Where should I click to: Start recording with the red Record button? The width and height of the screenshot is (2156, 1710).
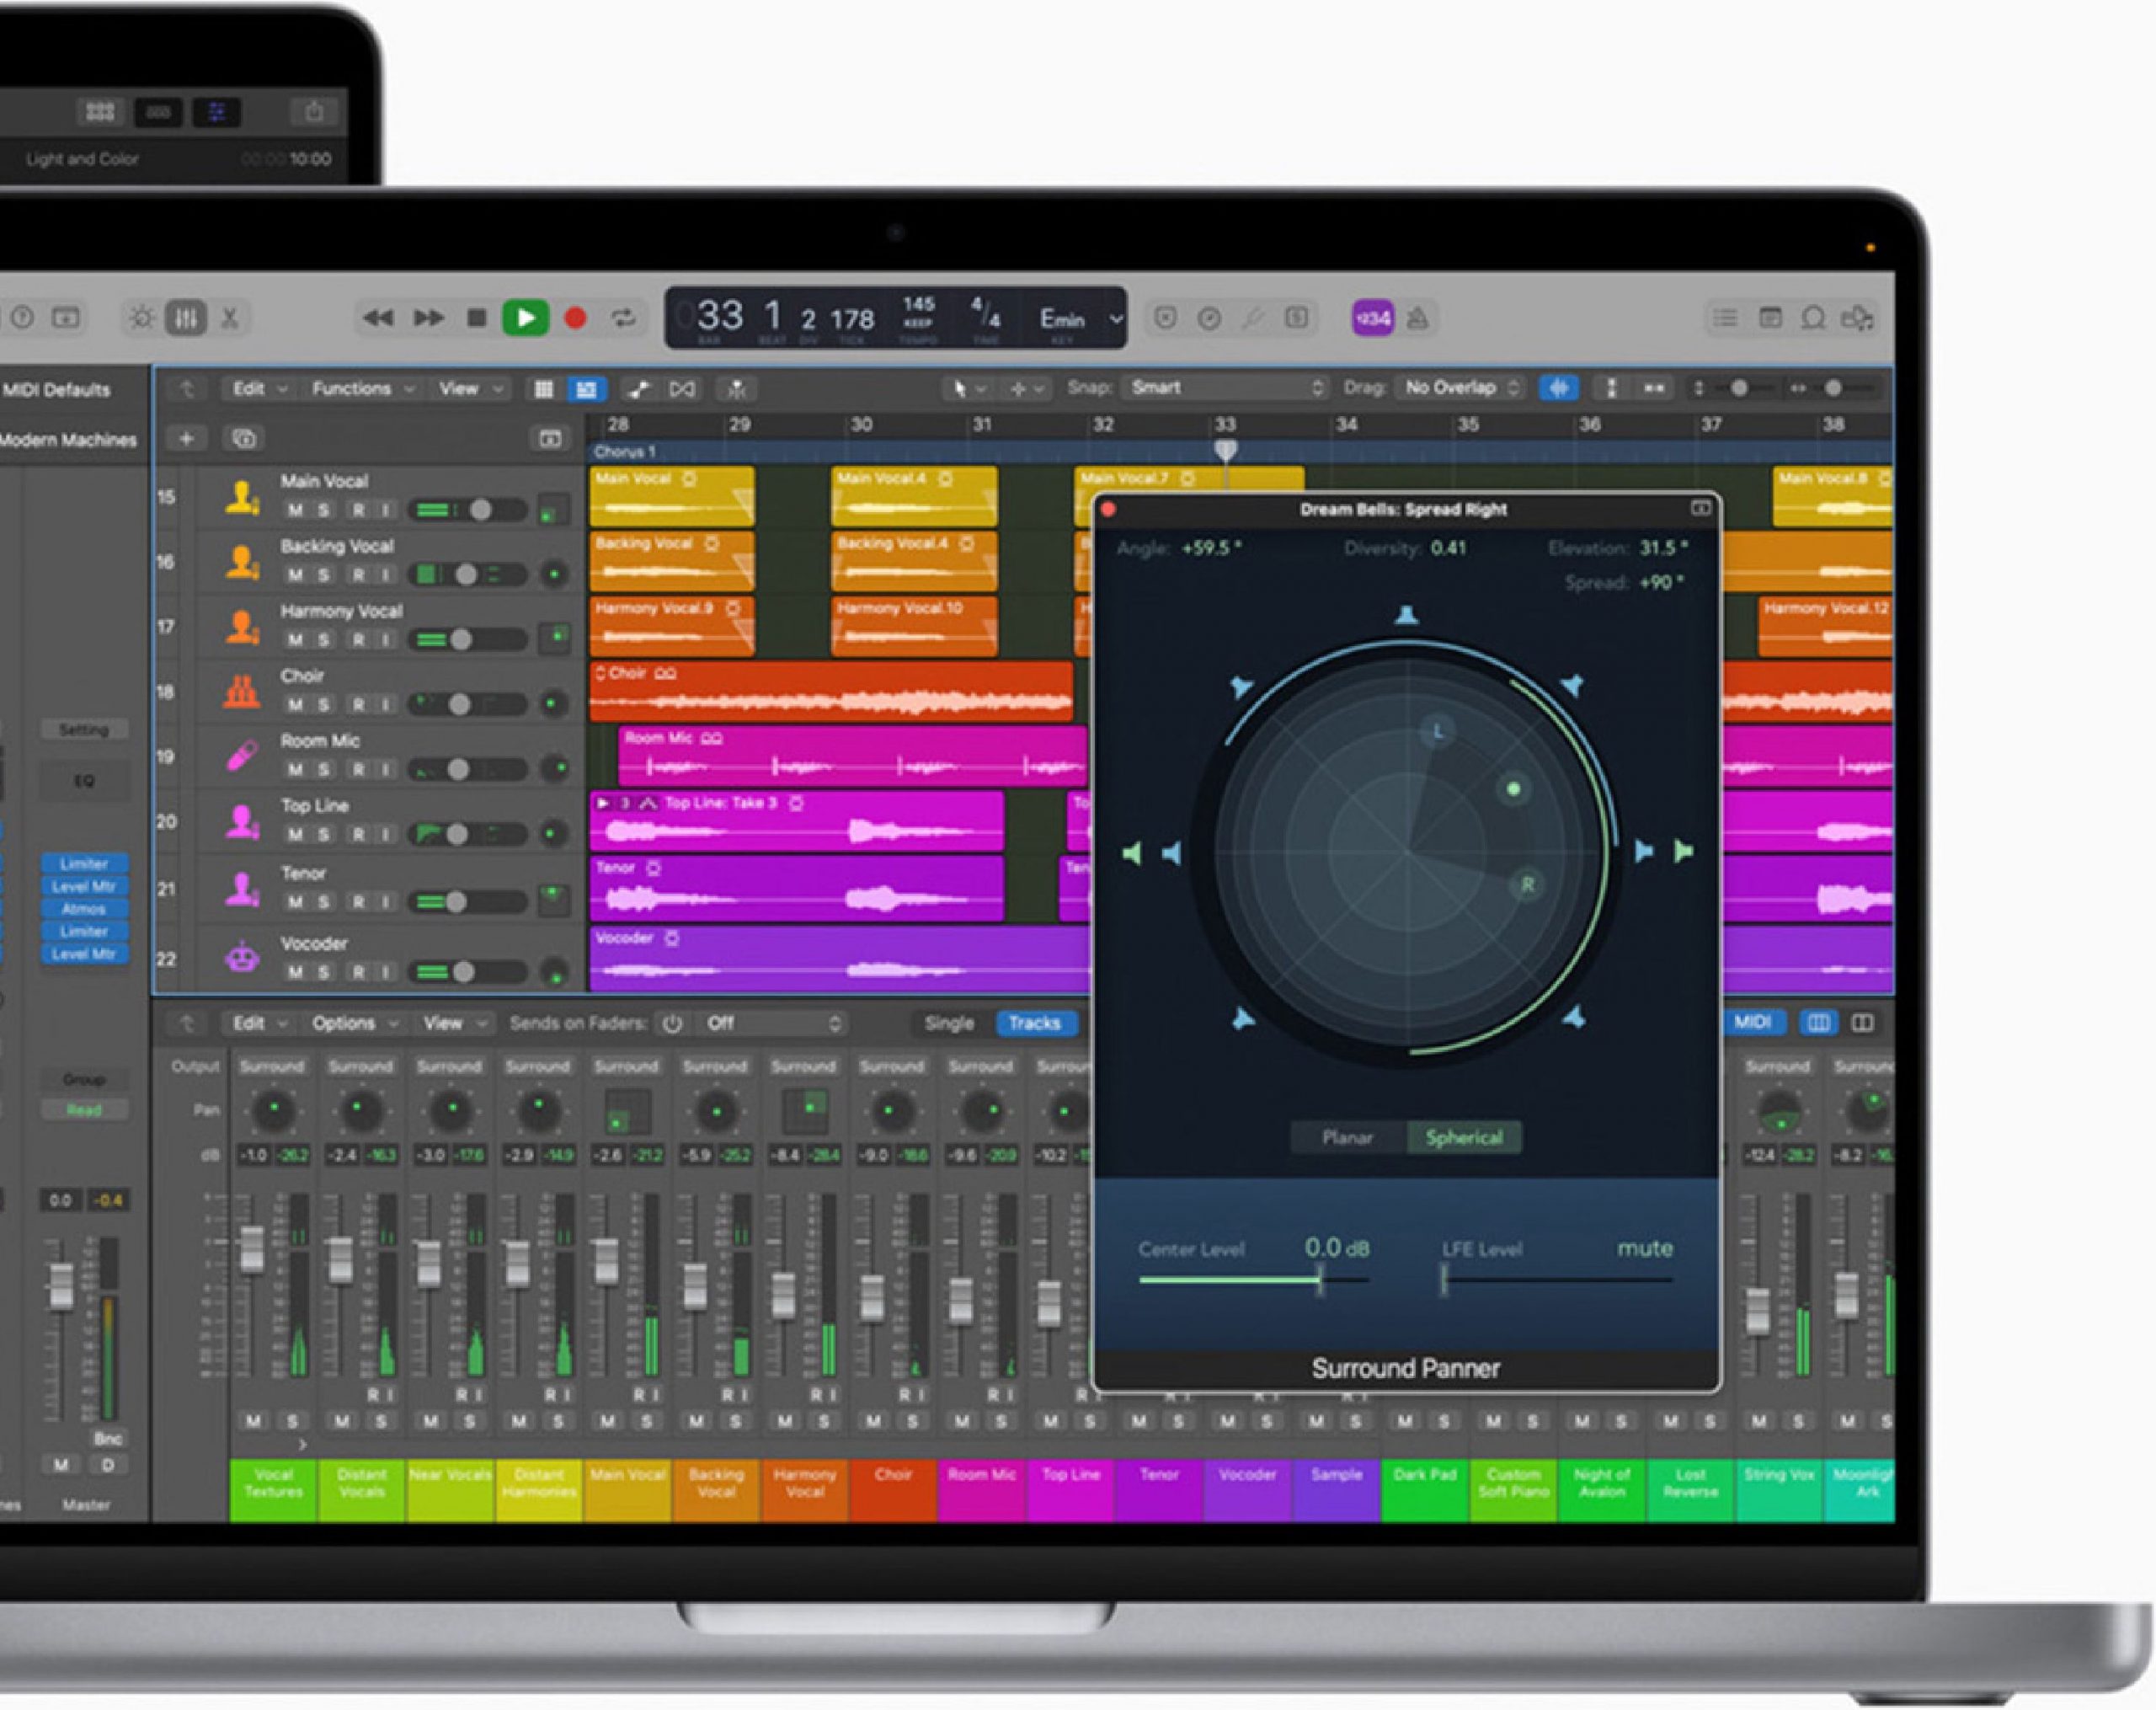[x=575, y=318]
